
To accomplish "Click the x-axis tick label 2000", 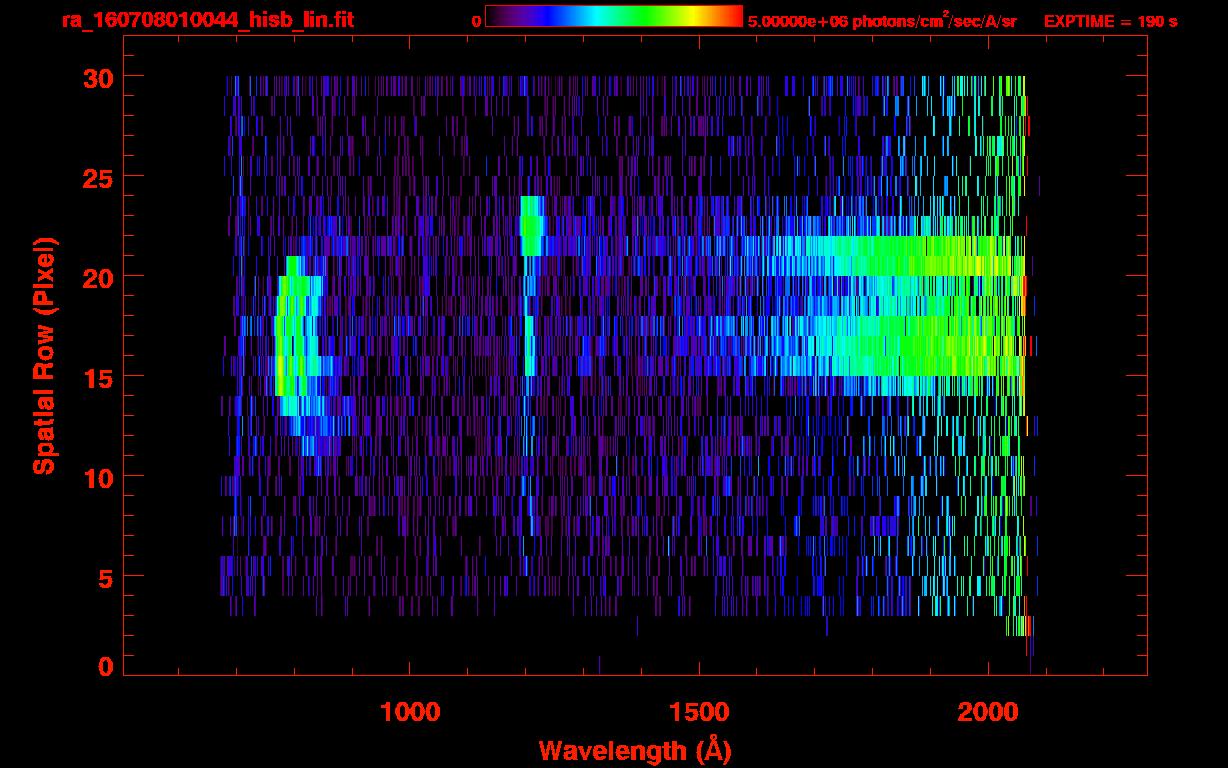I will 988,712.
